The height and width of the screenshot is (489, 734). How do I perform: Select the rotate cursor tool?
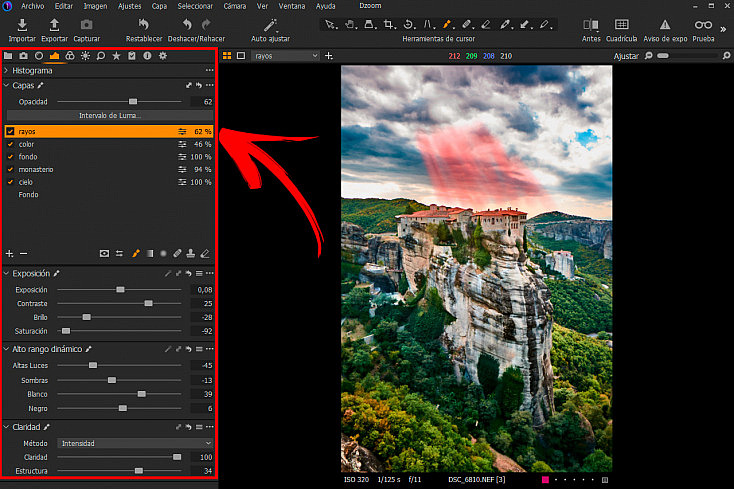409,24
